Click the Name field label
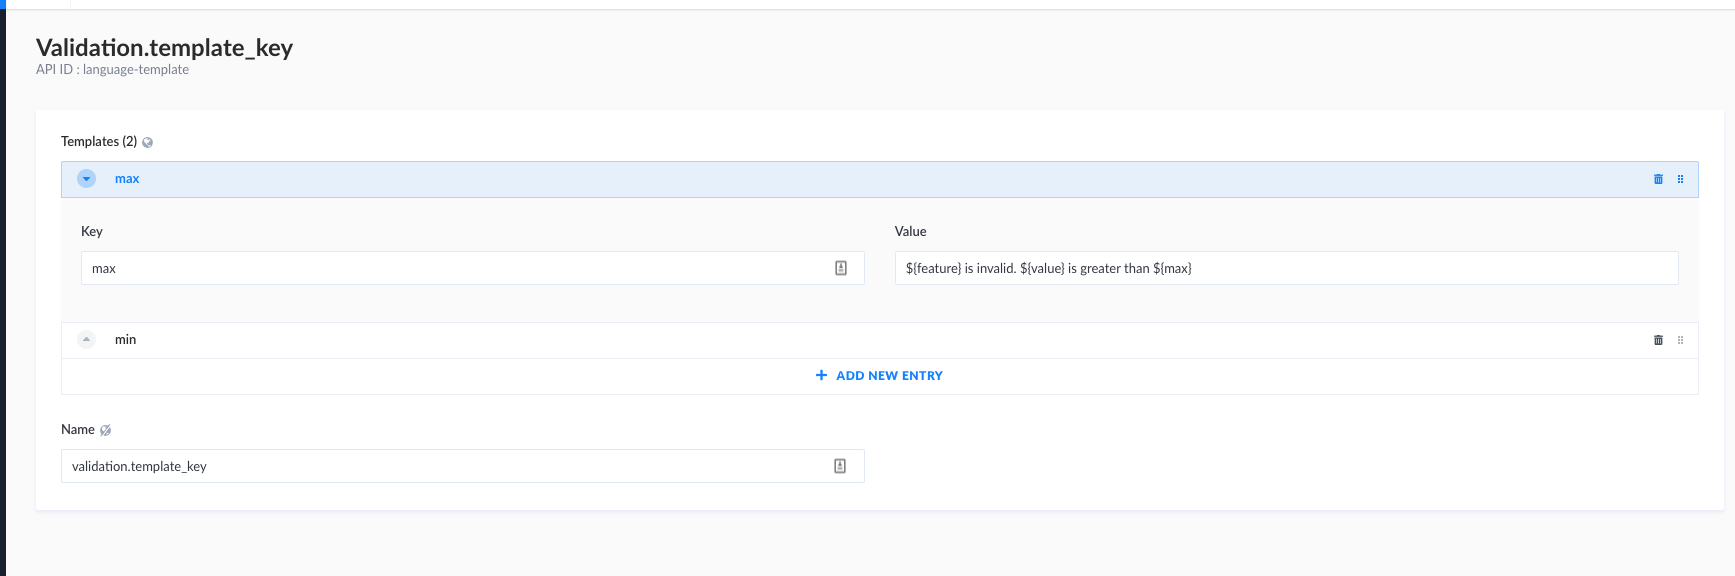The image size is (1735, 576). click(x=78, y=430)
